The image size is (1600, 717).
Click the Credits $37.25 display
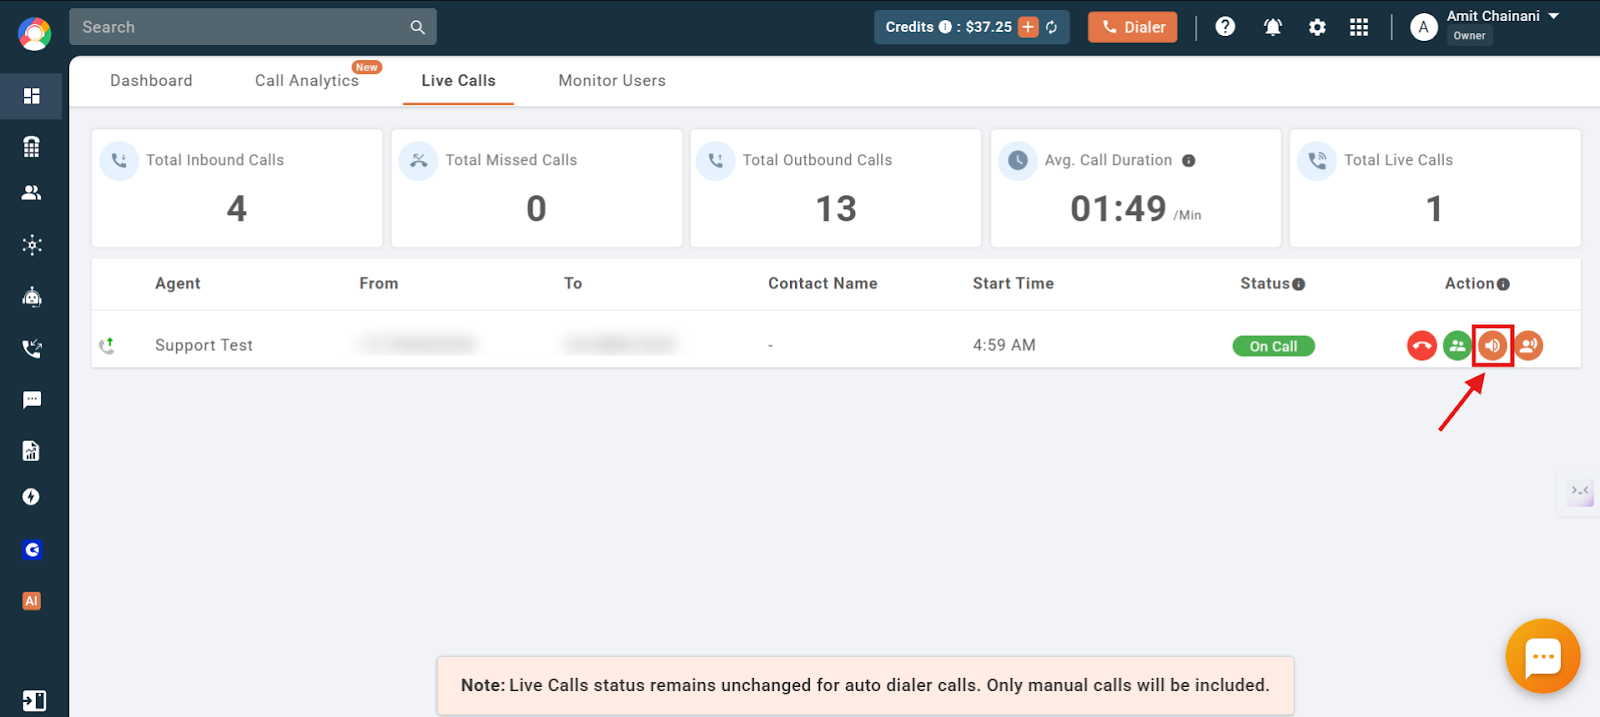pyautogui.click(x=972, y=27)
